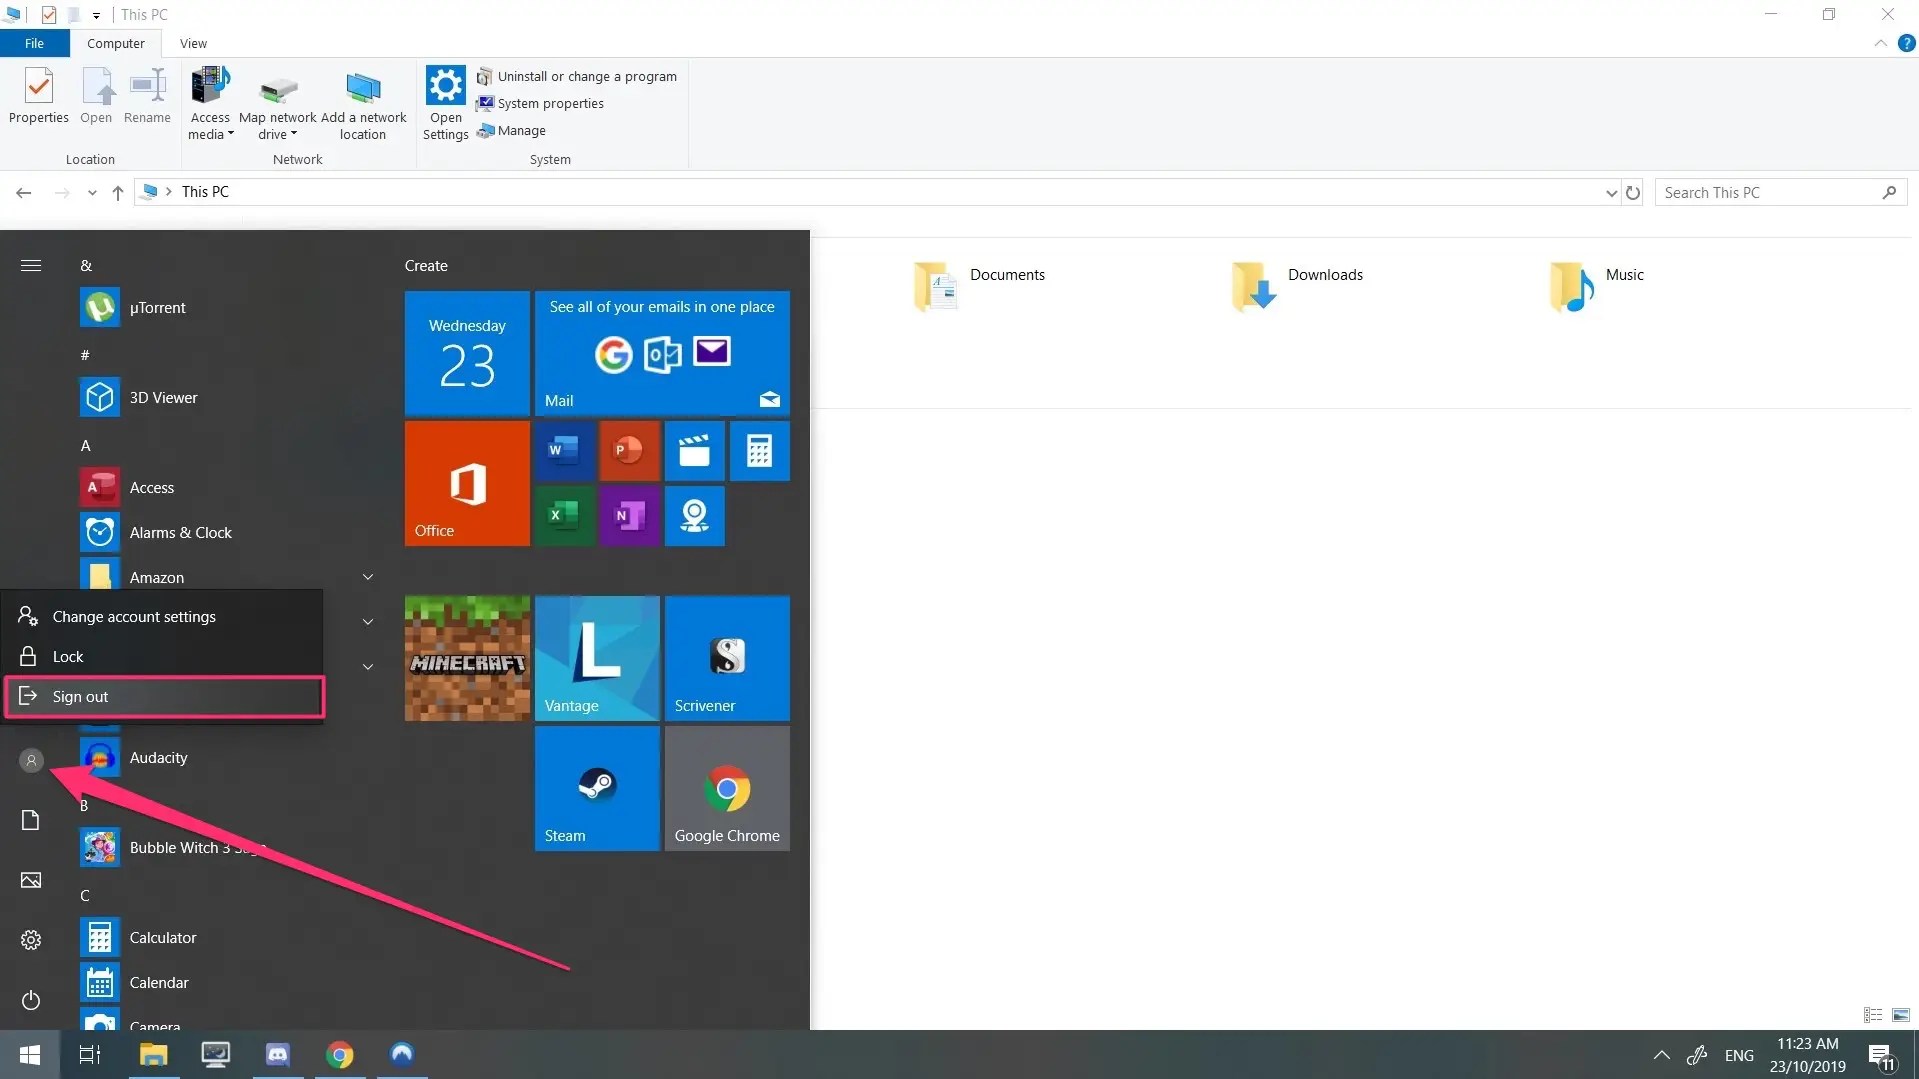Open the File tab

pos(34,43)
